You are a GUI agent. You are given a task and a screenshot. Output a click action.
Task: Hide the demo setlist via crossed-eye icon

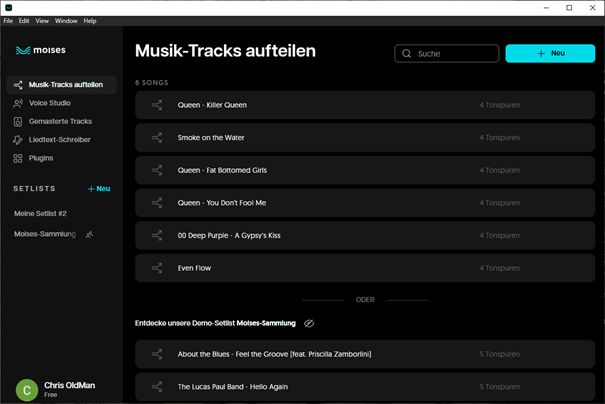(x=309, y=323)
